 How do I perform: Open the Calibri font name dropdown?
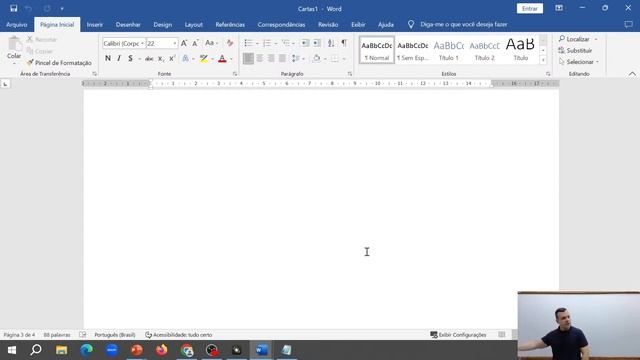(142, 43)
